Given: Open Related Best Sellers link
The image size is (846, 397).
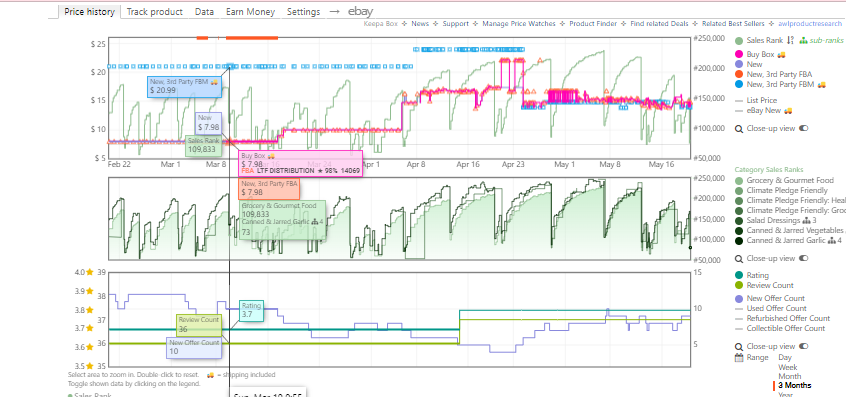Looking at the screenshot, I should pos(732,24).
